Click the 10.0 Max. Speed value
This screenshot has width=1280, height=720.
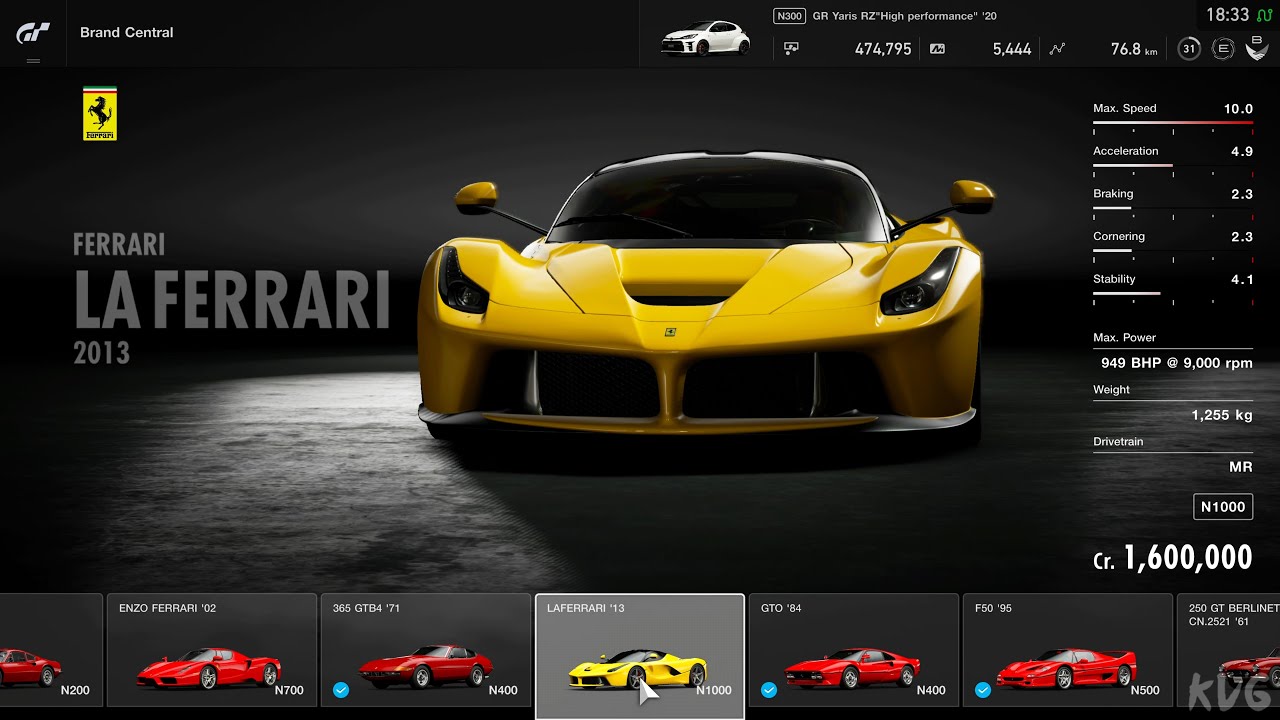1238,109
